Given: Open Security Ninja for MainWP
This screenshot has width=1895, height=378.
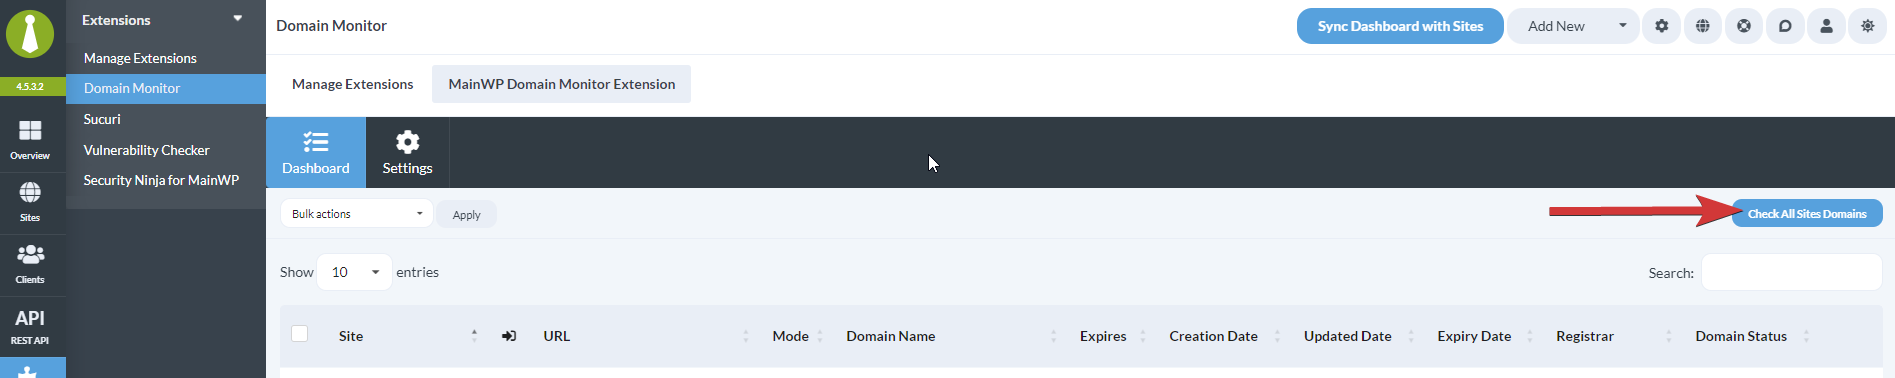Looking at the screenshot, I should [x=161, y=180].
